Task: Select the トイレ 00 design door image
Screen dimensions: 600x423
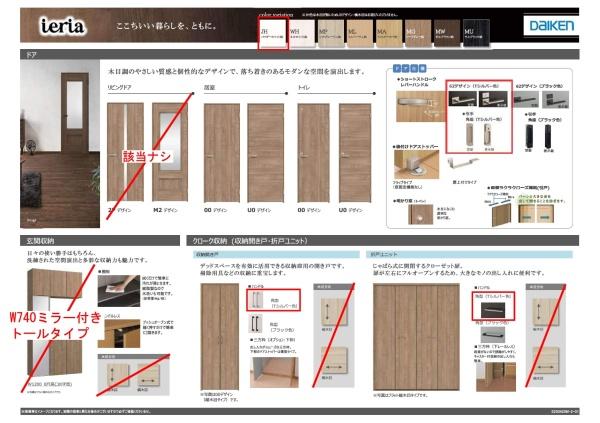Action: 313,153
